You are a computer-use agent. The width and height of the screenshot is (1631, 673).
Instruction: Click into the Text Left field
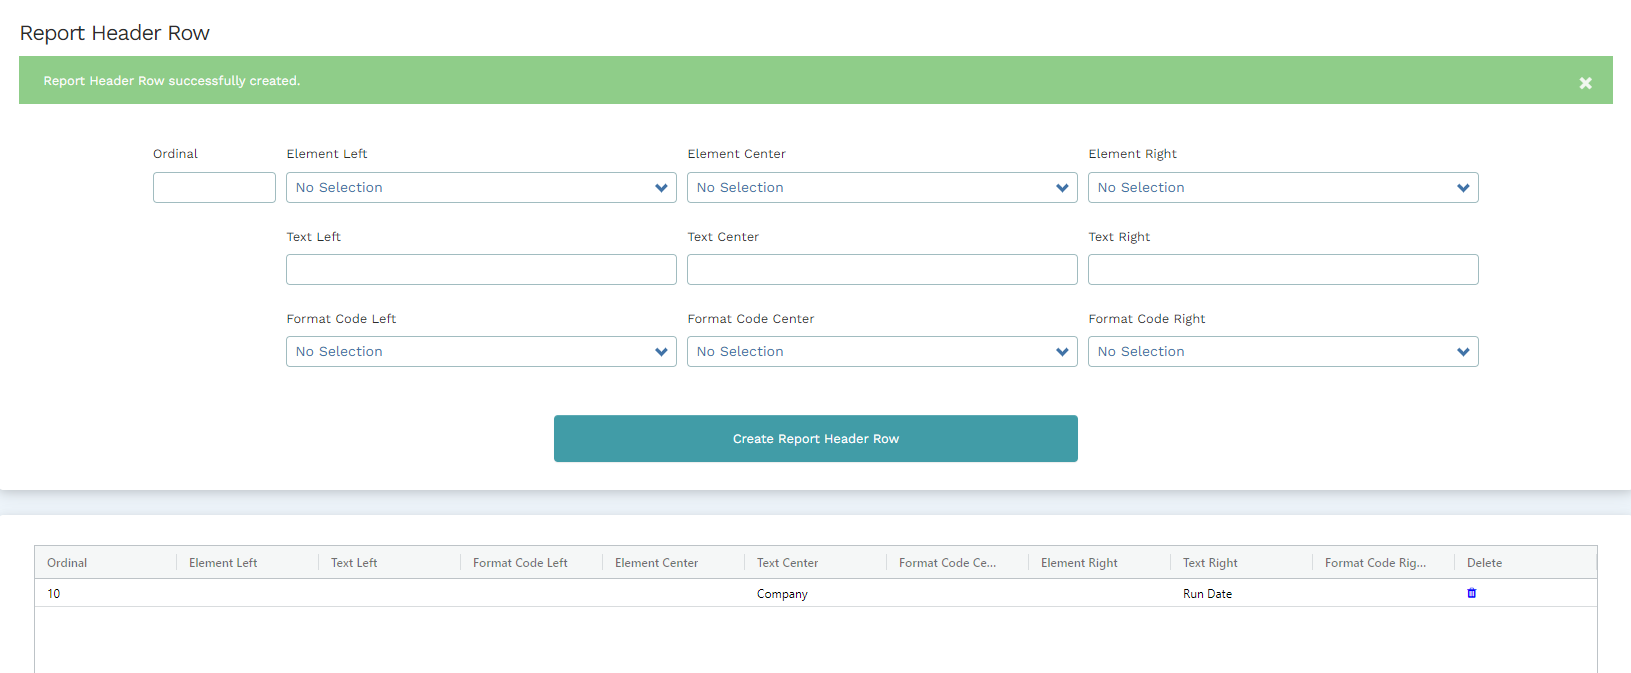pyautogui.click(x=481, y=270)
